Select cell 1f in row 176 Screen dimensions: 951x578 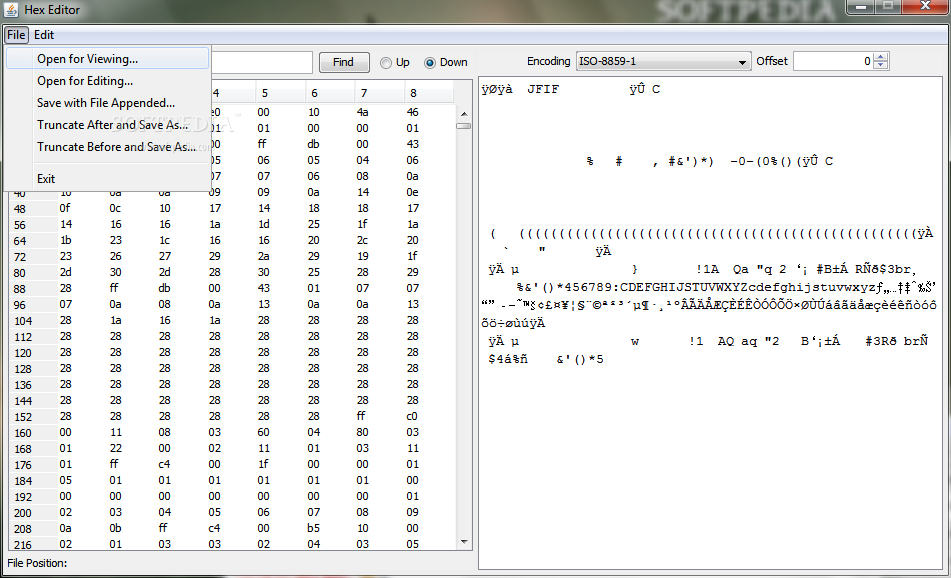tap(263, 464)
